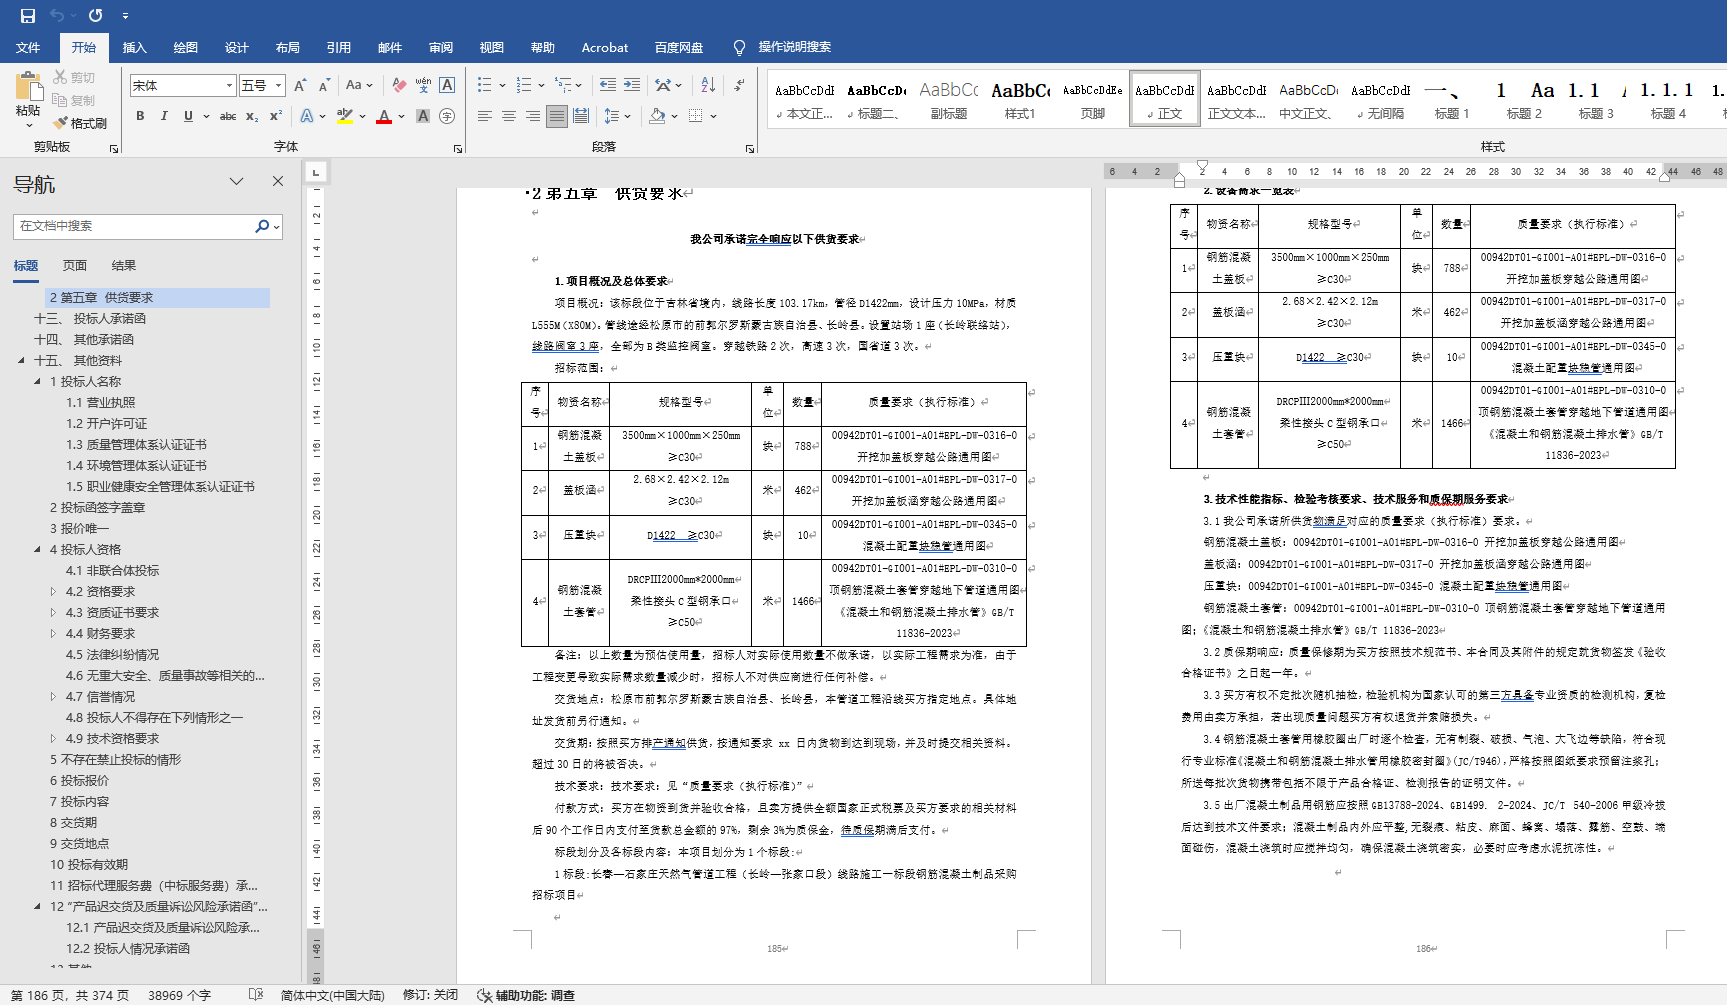The width and height of the screenshot is (1727, 1005).
Task: Toggle justify alignment button
Action: [x=557, y=116]
